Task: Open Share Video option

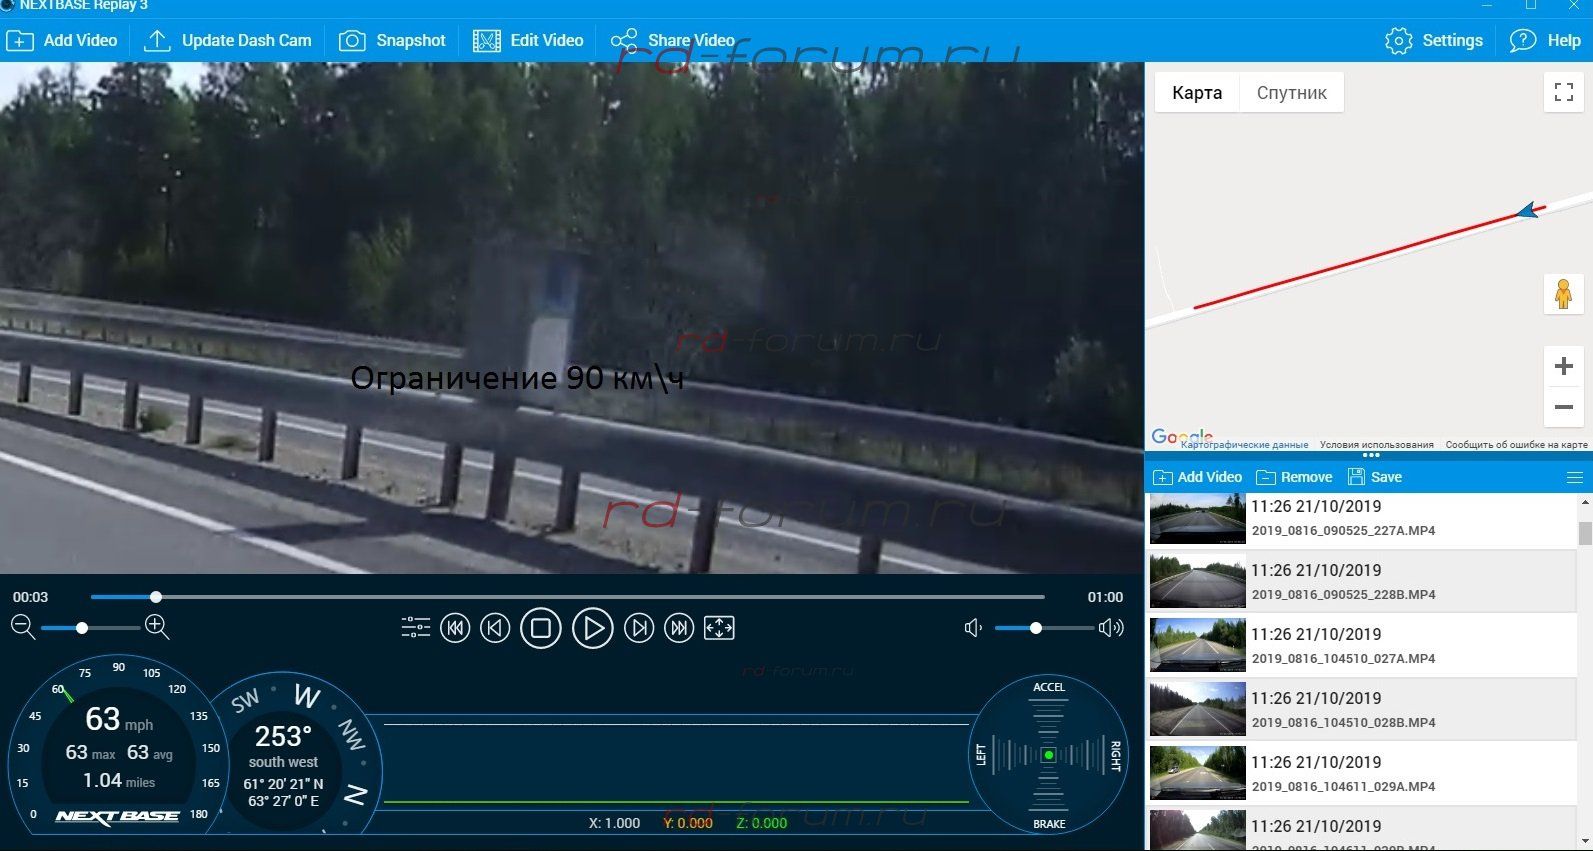Action: point(673,41)
